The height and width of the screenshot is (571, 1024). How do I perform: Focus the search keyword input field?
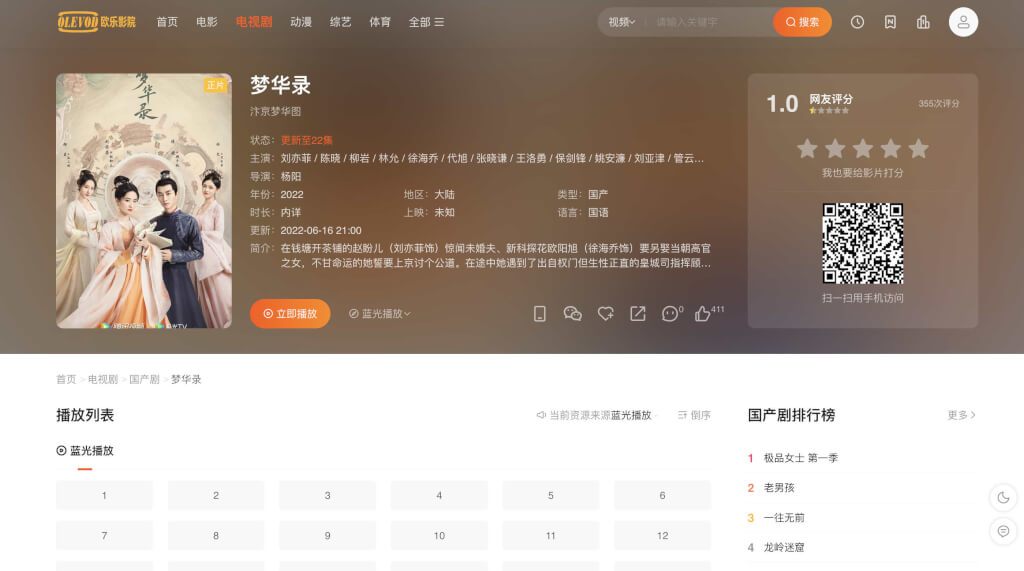[x=711, y=22]
